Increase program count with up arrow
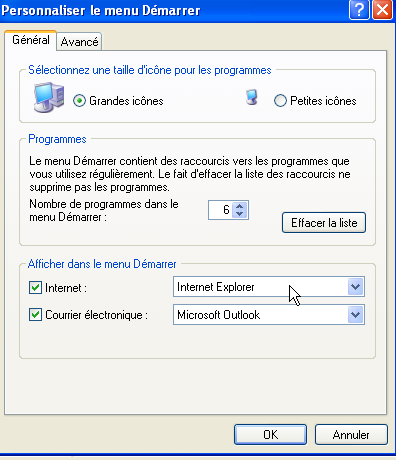Viewport: 396px width, 460px height. click(x=240, y=206)
